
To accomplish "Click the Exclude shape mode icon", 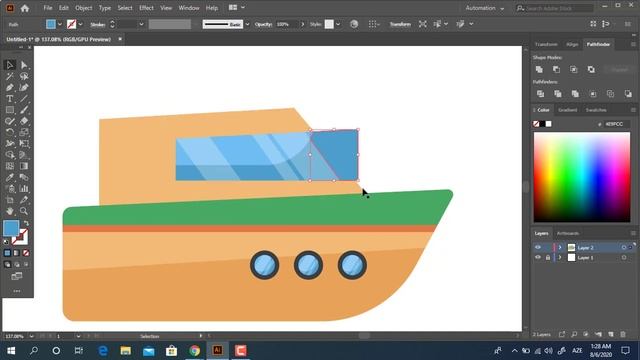I will pyautogui.click(x=591, y=69).
